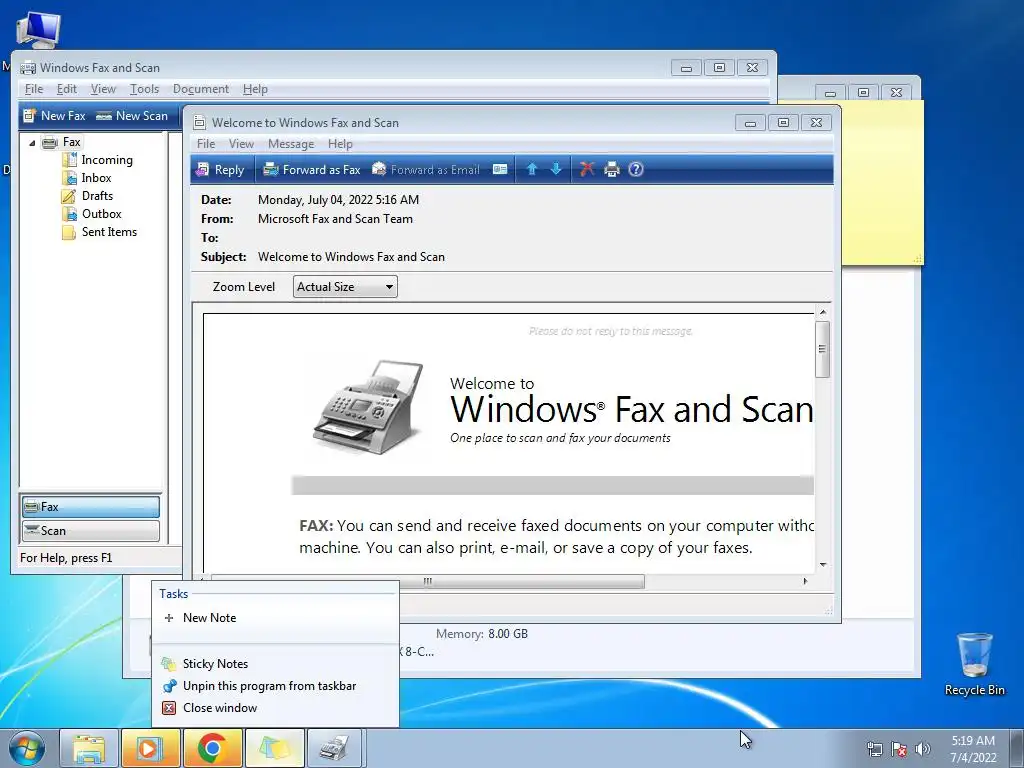Click the contact card icon in message toolbar

click(500, 170)
